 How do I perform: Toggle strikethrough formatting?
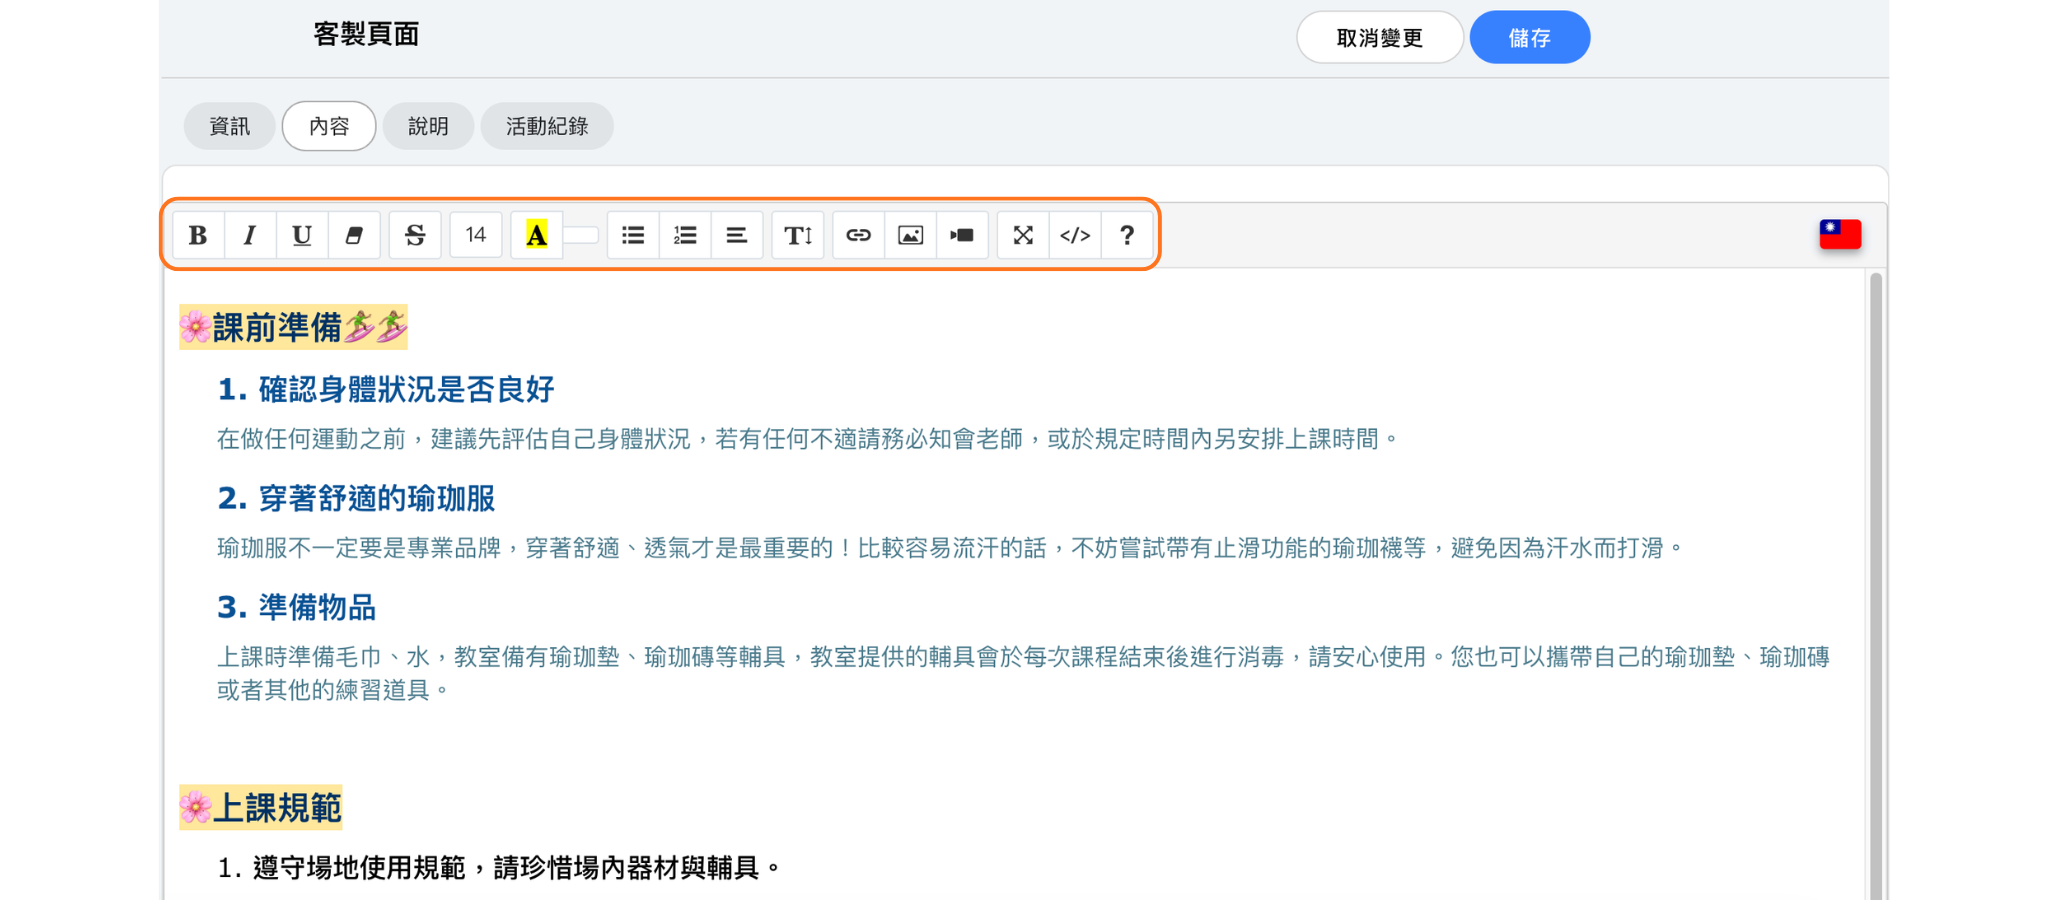click(x=415, y=235)
